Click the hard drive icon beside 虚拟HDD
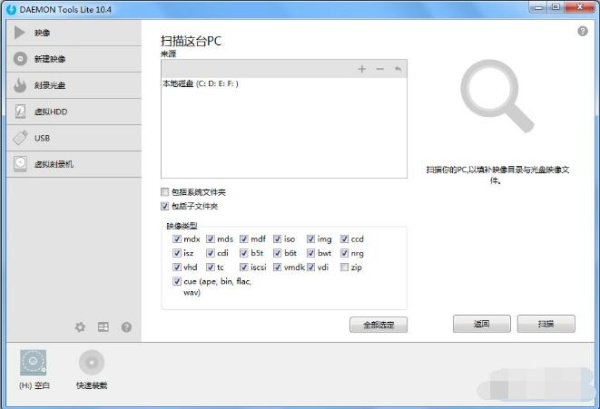This screenshot has width=600, height=409. point(20,112)
